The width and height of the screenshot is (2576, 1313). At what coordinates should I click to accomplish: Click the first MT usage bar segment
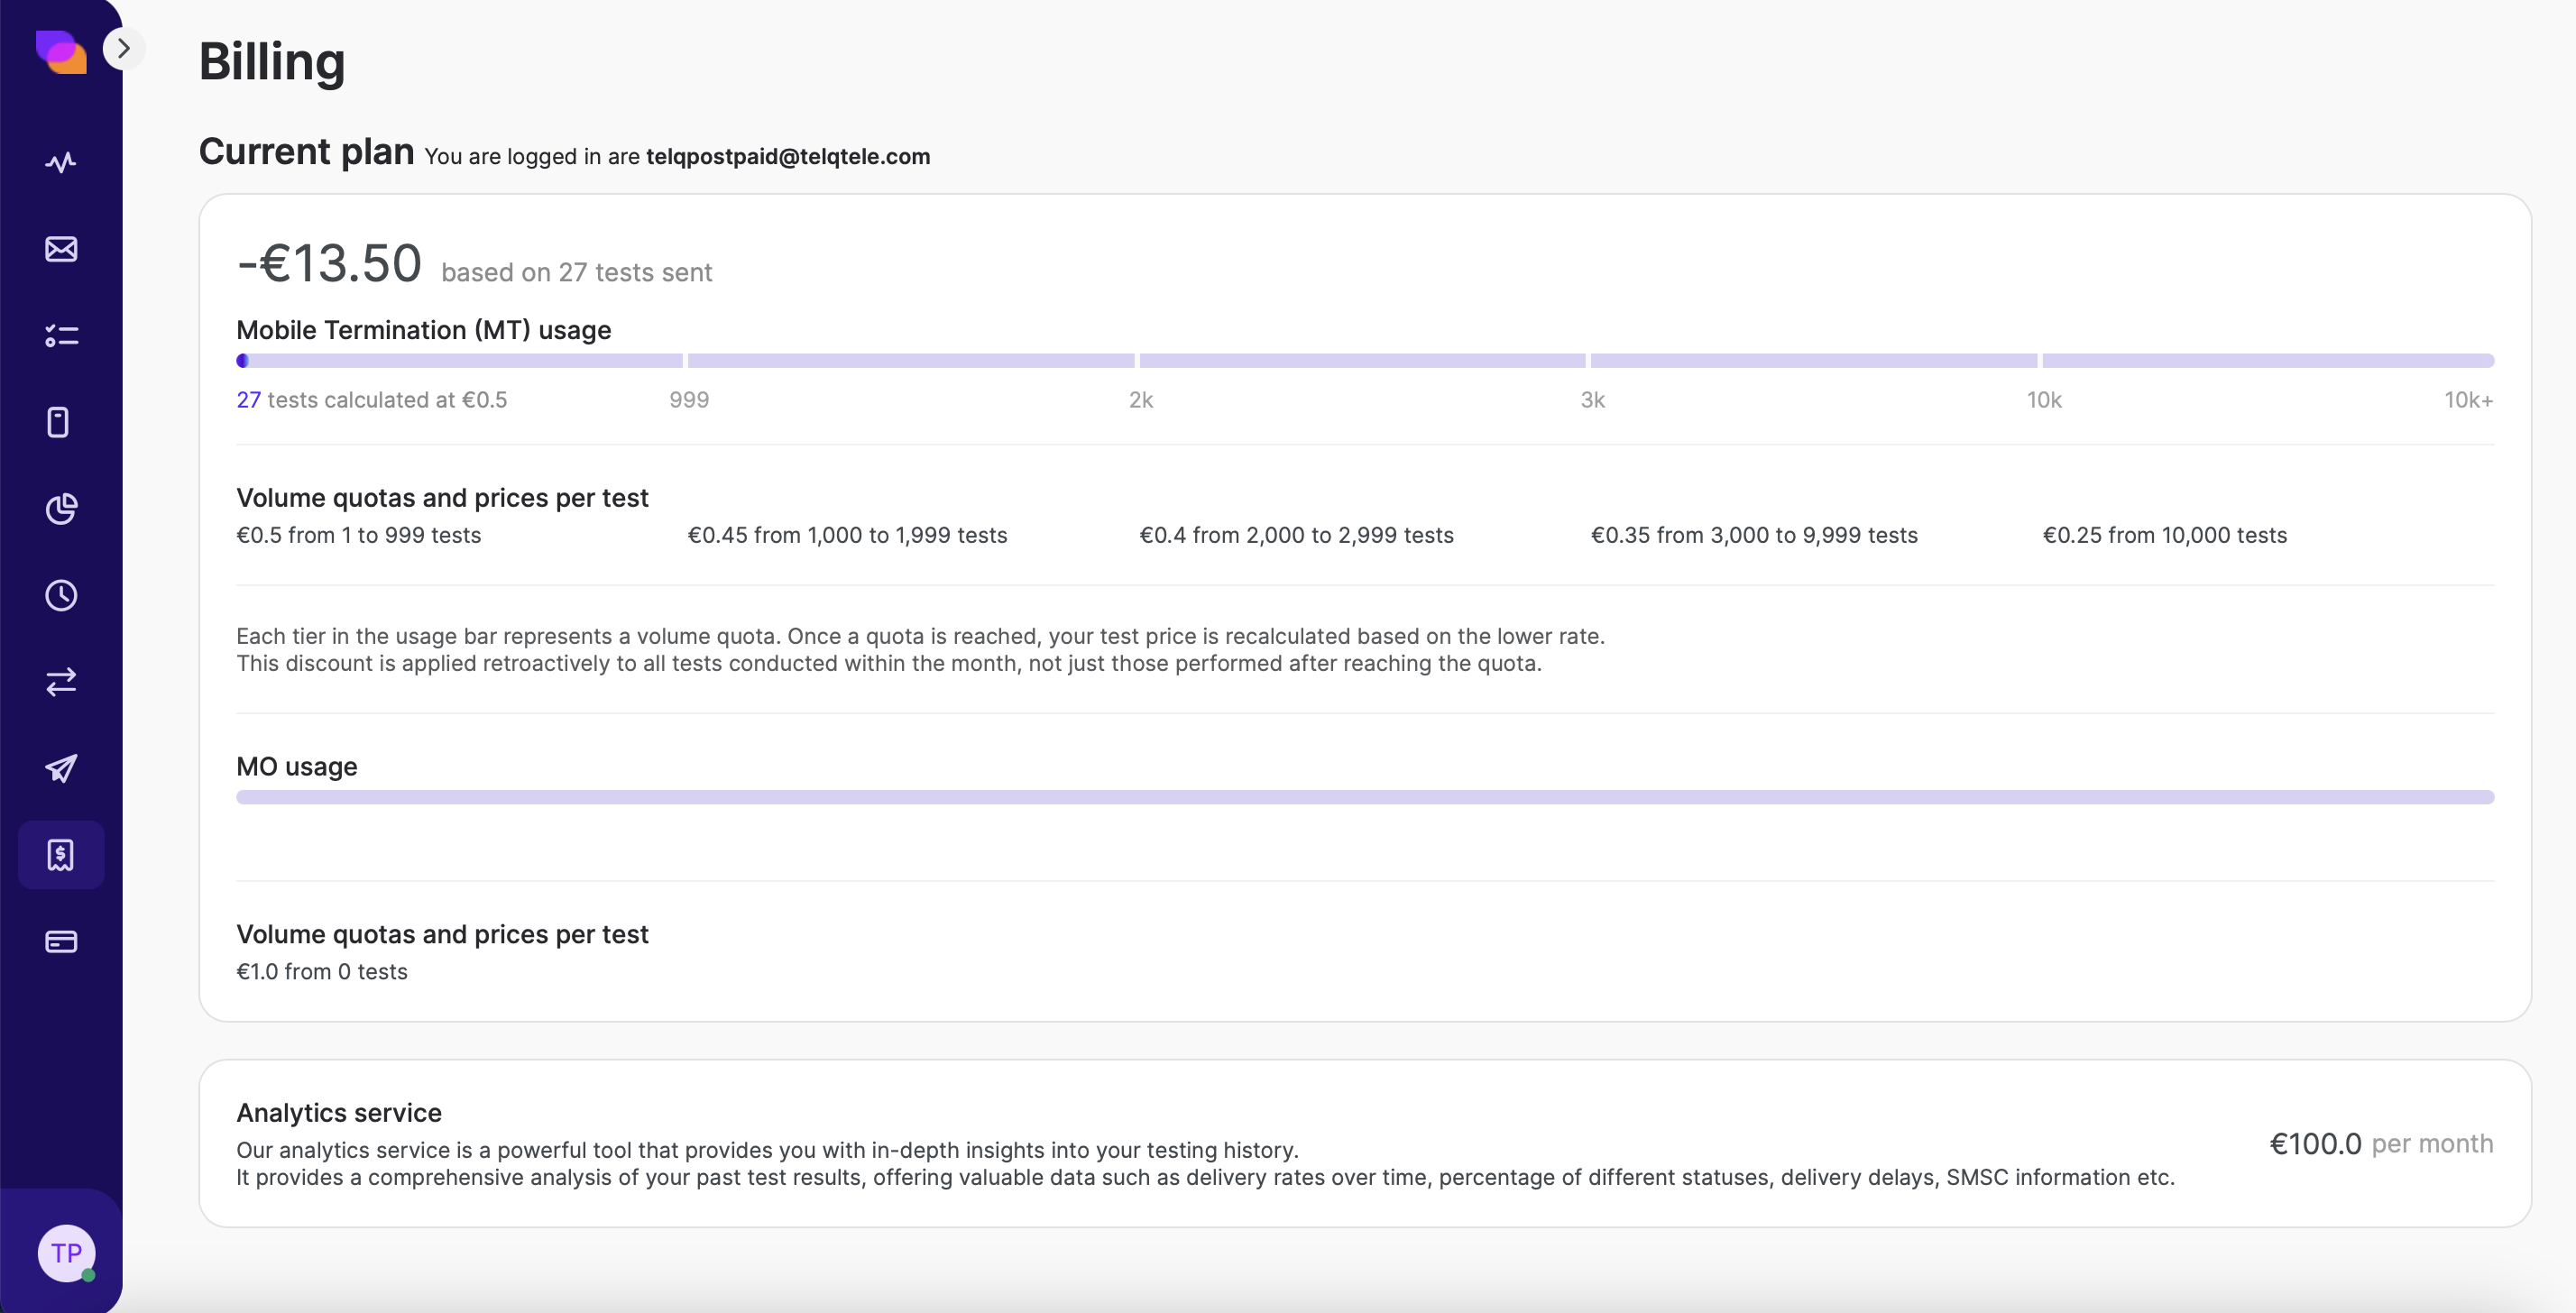point(459,361)
